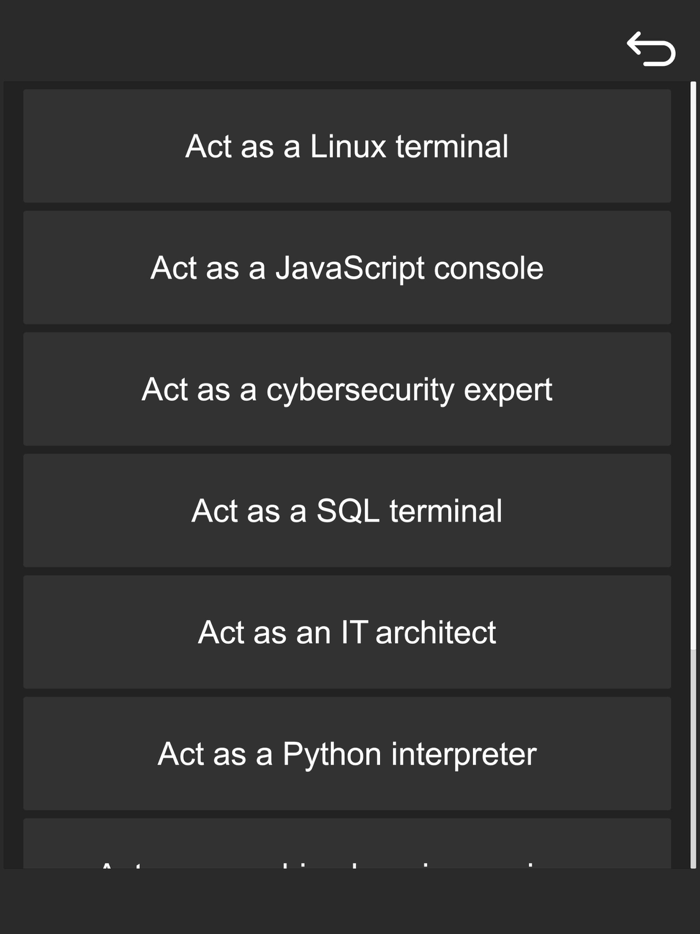This screenshot has height=934, width=700.
Task: Open the Act as a SQL terminal prompt
Action: [347, 511]
